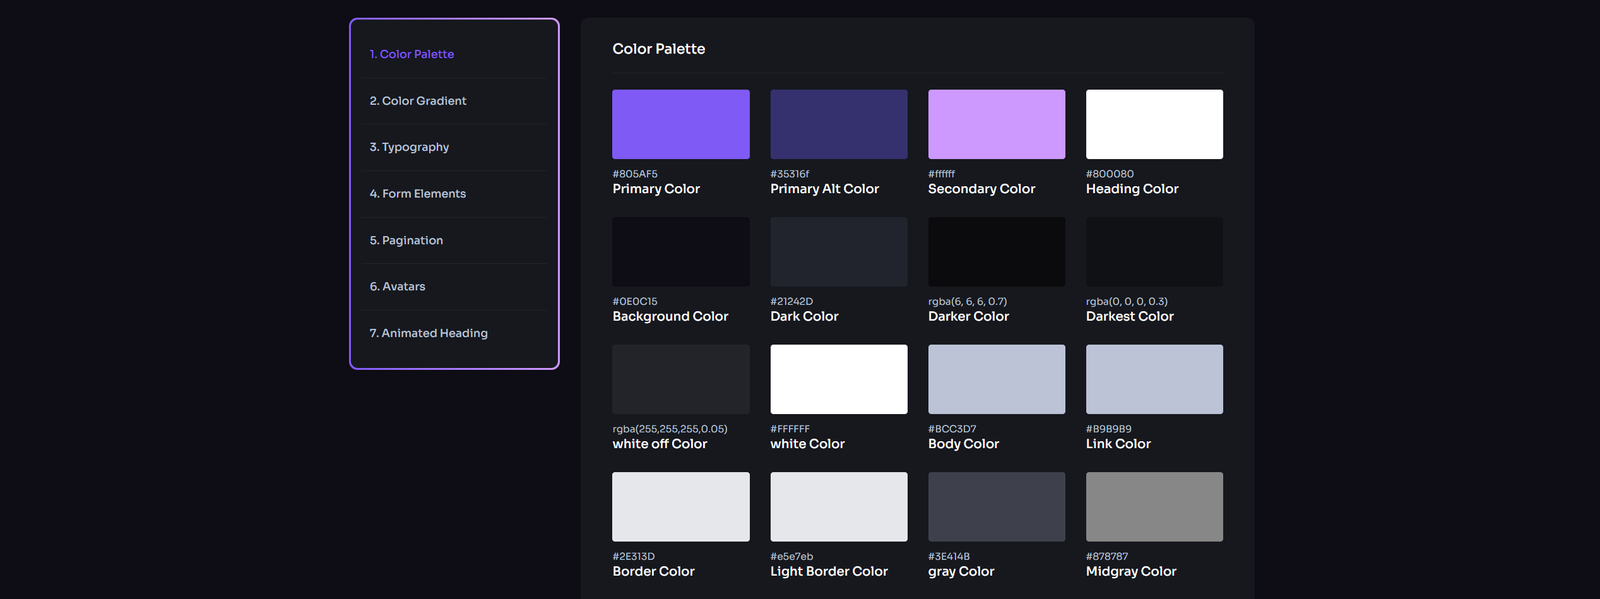1600x599 pixels.
Task: Click the Body Color swatch
Action: (996, 379)
